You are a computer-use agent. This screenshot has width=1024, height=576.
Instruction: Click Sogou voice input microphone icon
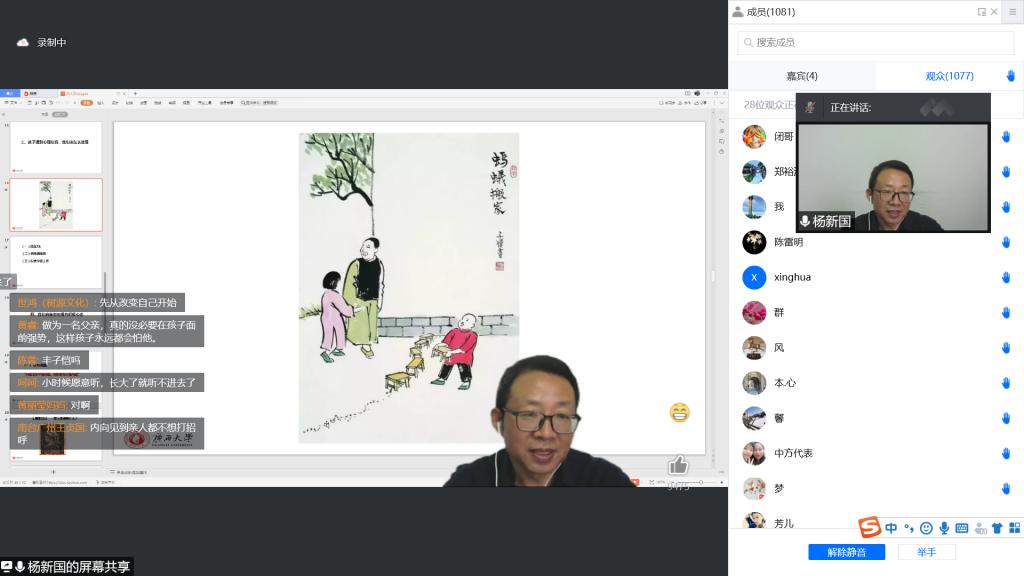944,528
